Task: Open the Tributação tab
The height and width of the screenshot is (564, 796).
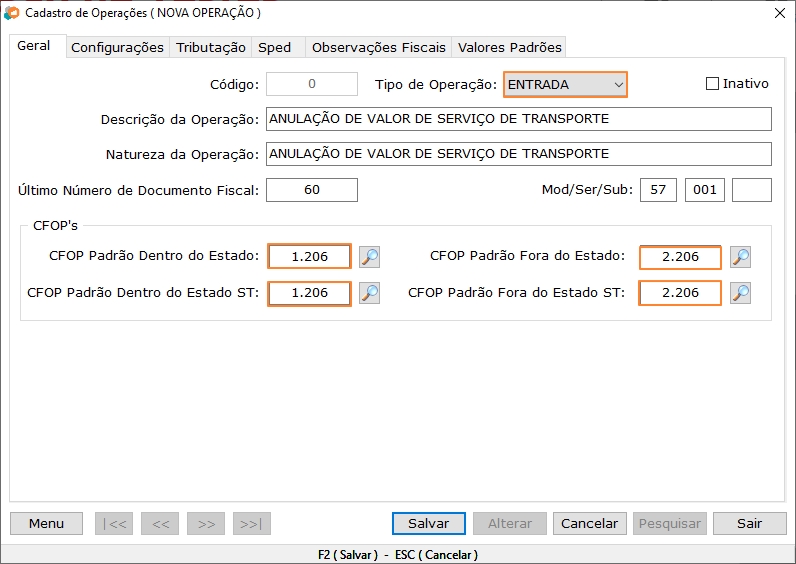Action: (x=211, y=47)
